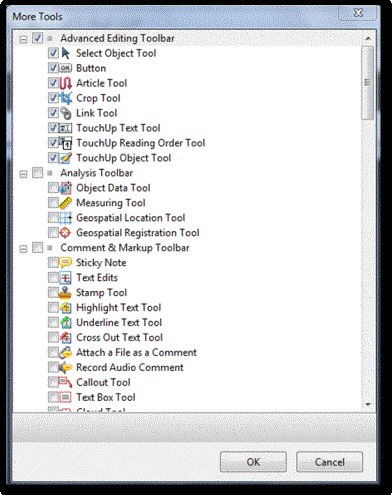Collapse the Comment & Markup Toolbar group
392x495 pixels.
point(23,249)
